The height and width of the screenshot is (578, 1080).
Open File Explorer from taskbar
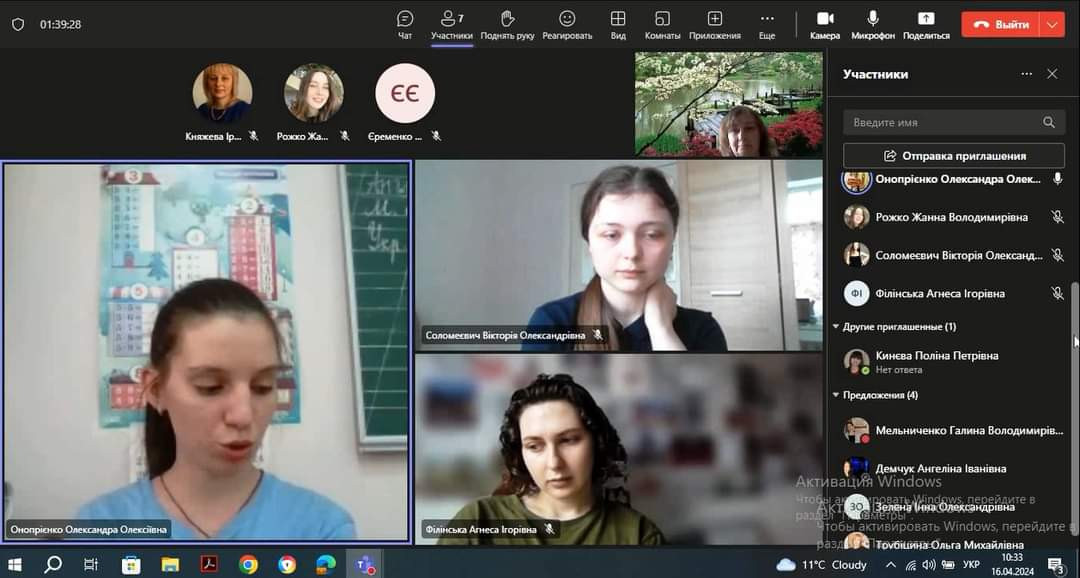click(x=170, y=565)
